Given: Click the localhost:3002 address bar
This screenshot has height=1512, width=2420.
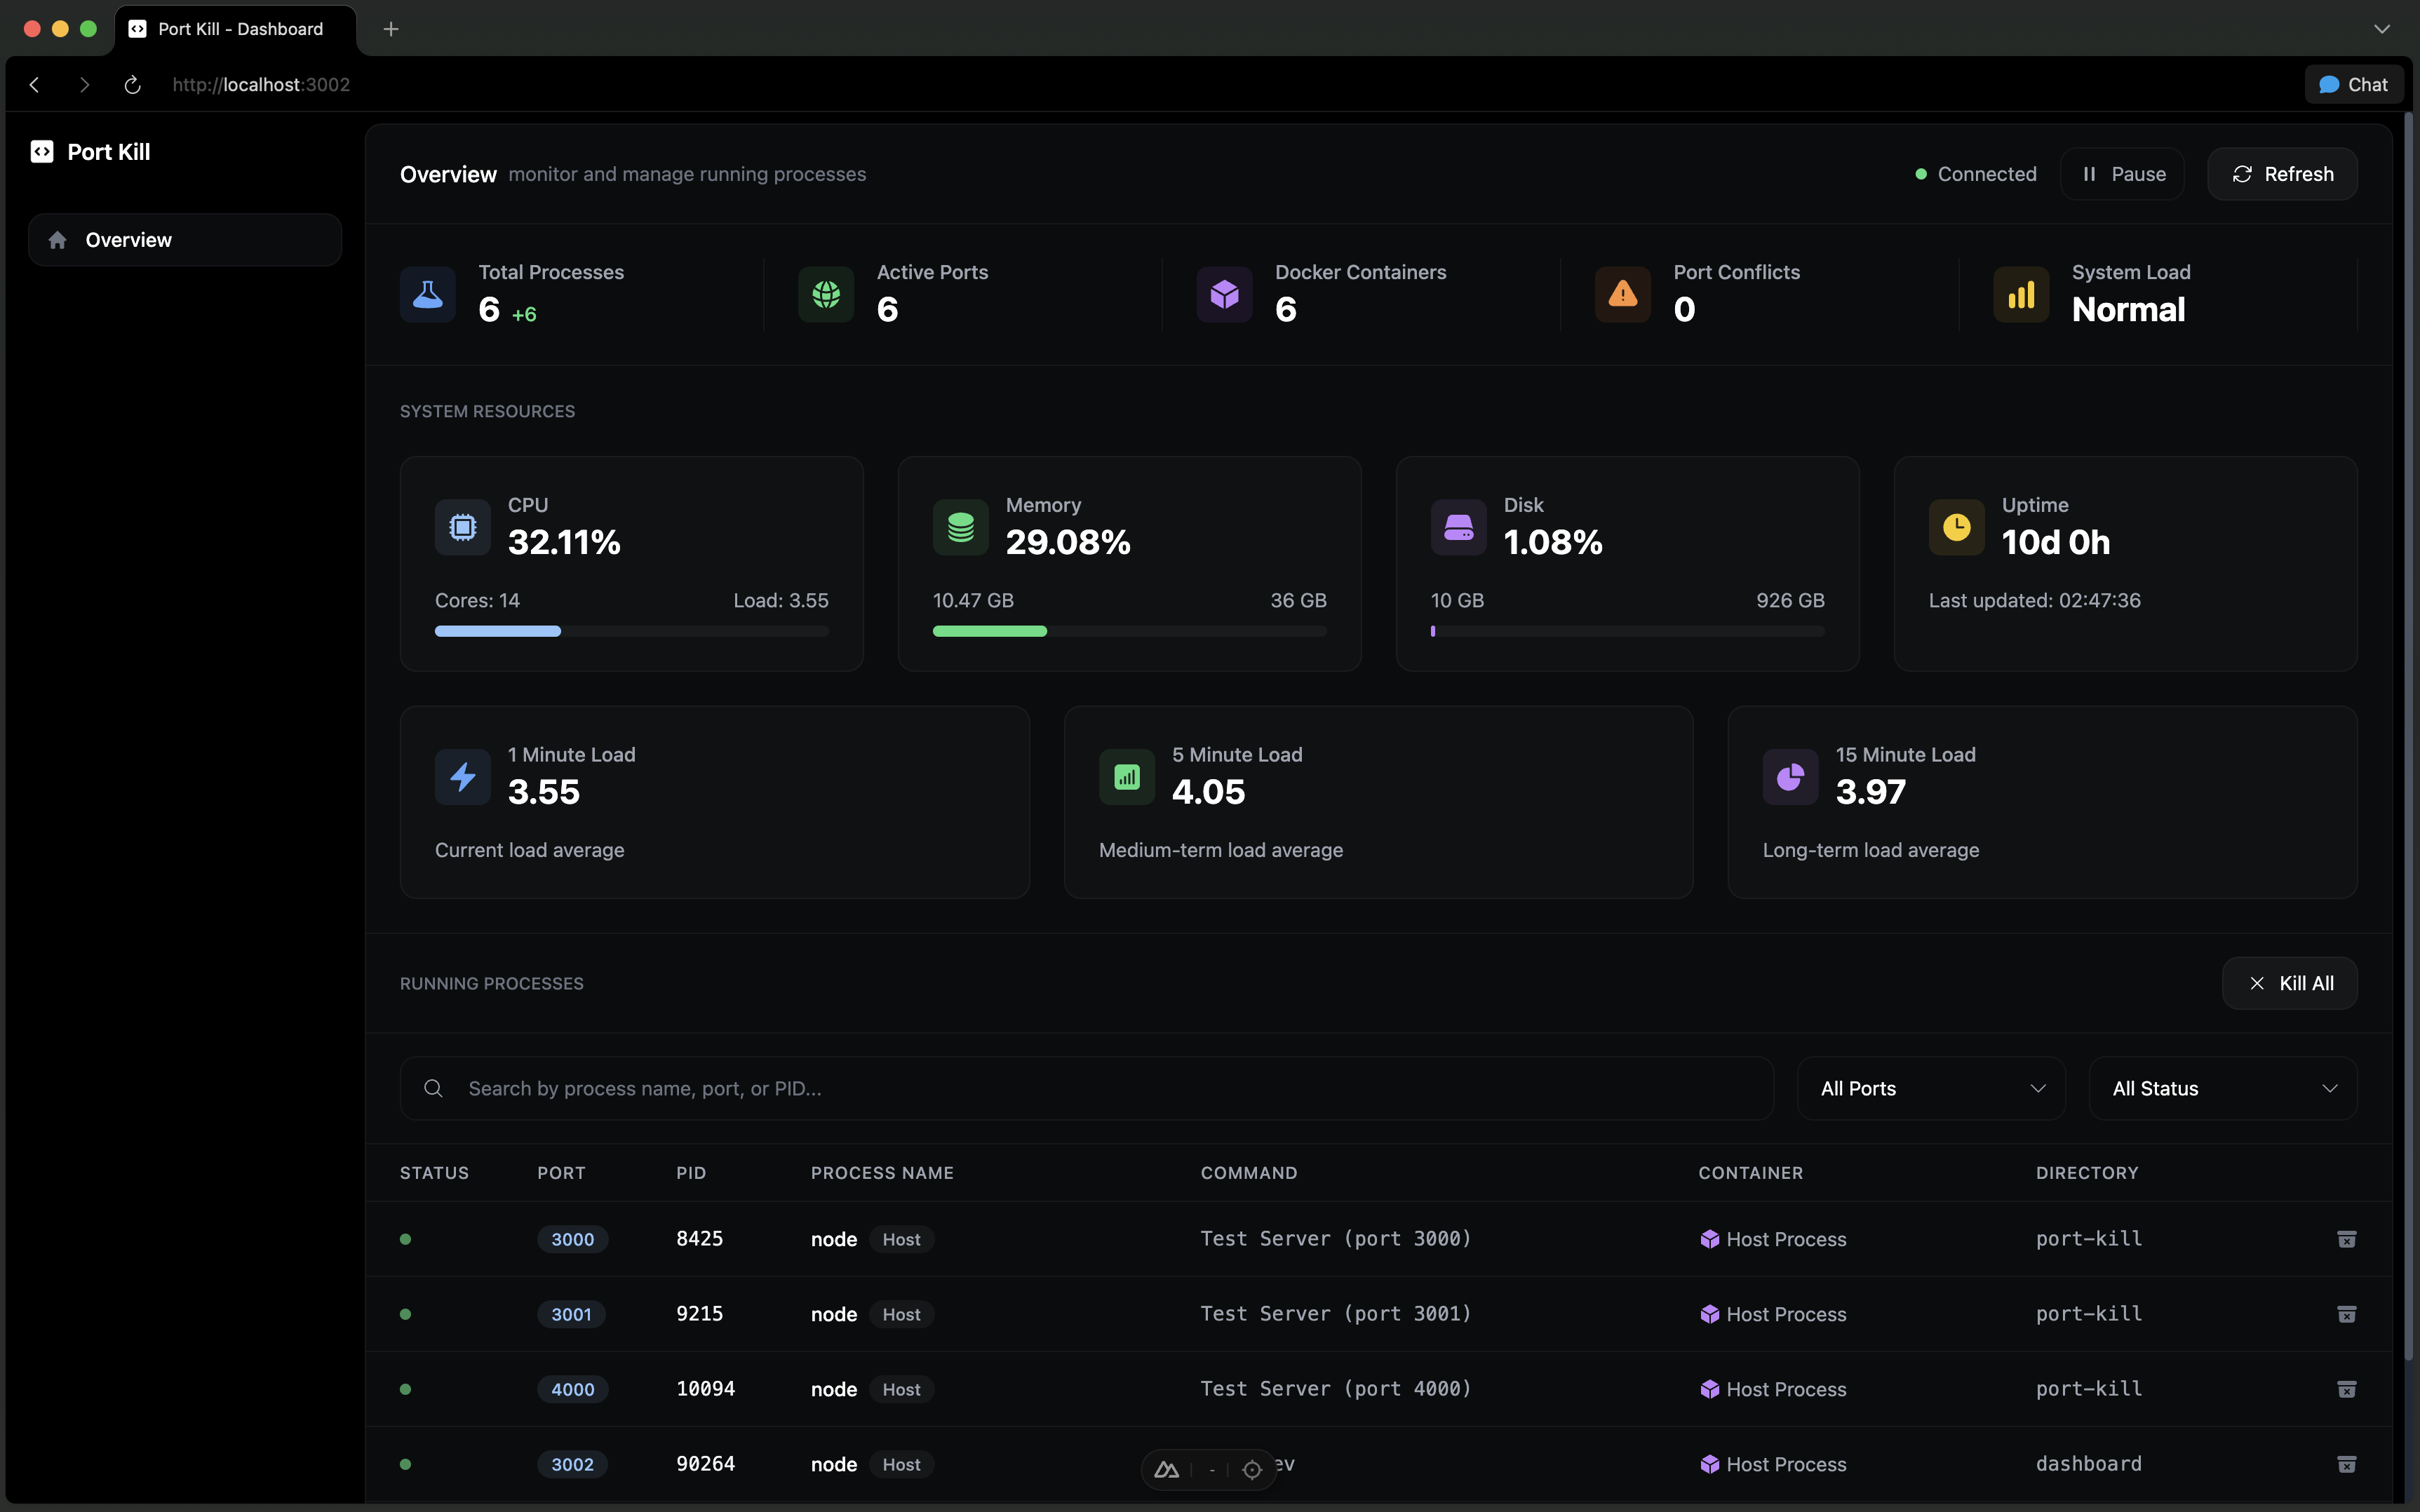Looking at the screenshot, I should [261, 85].
